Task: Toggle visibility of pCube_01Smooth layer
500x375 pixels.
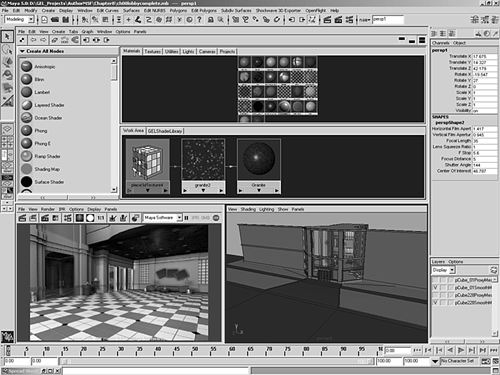Action: (435, 287)
